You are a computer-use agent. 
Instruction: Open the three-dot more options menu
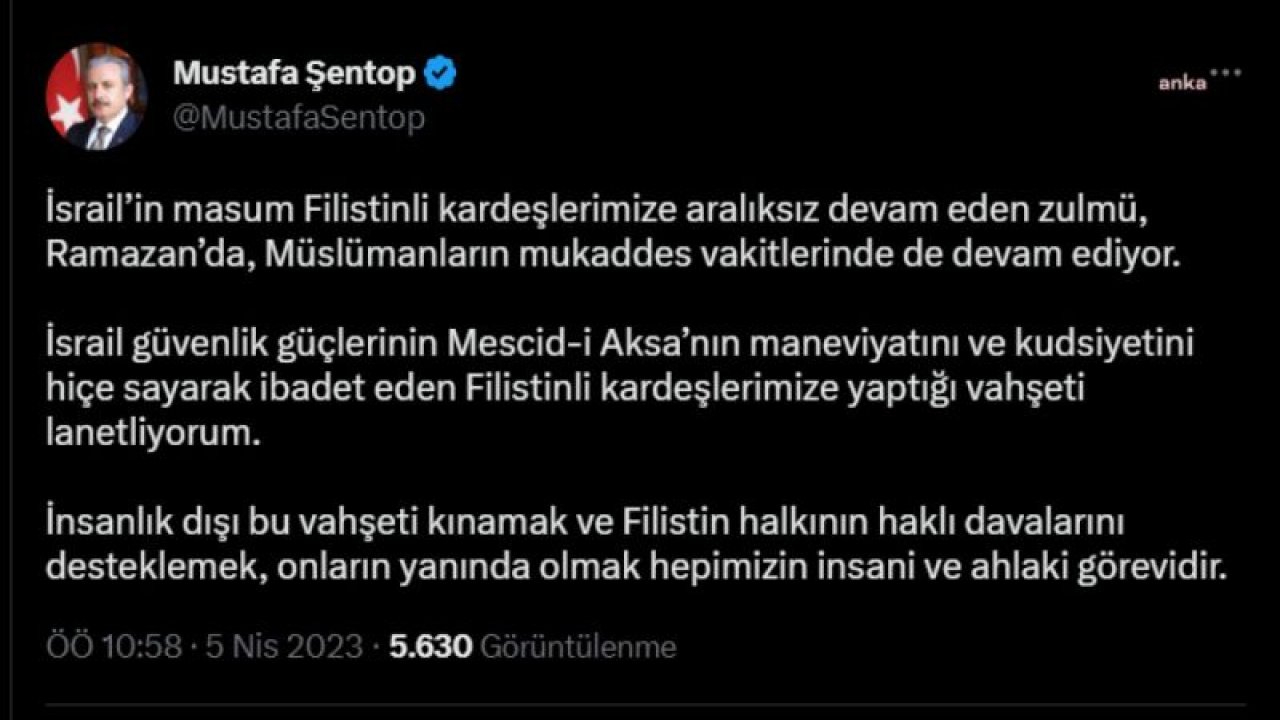click(x=1225, y=72)
